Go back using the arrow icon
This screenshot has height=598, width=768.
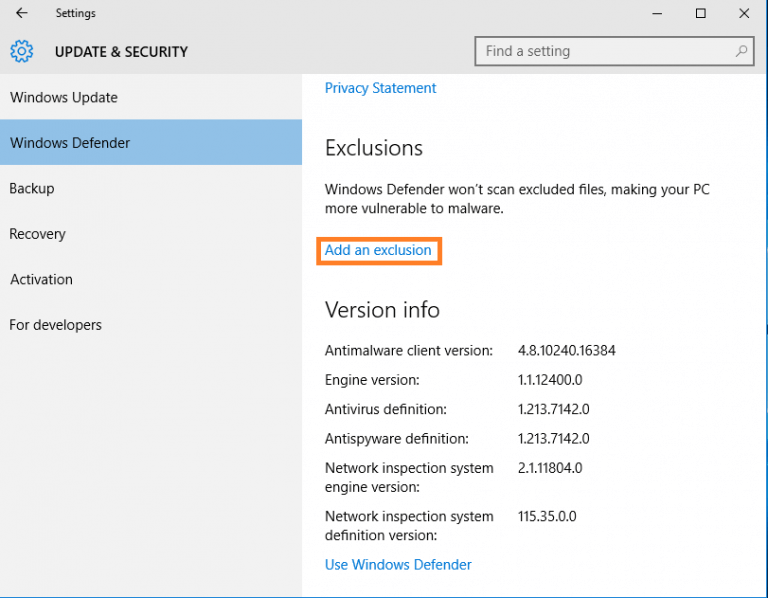[22, 13]
